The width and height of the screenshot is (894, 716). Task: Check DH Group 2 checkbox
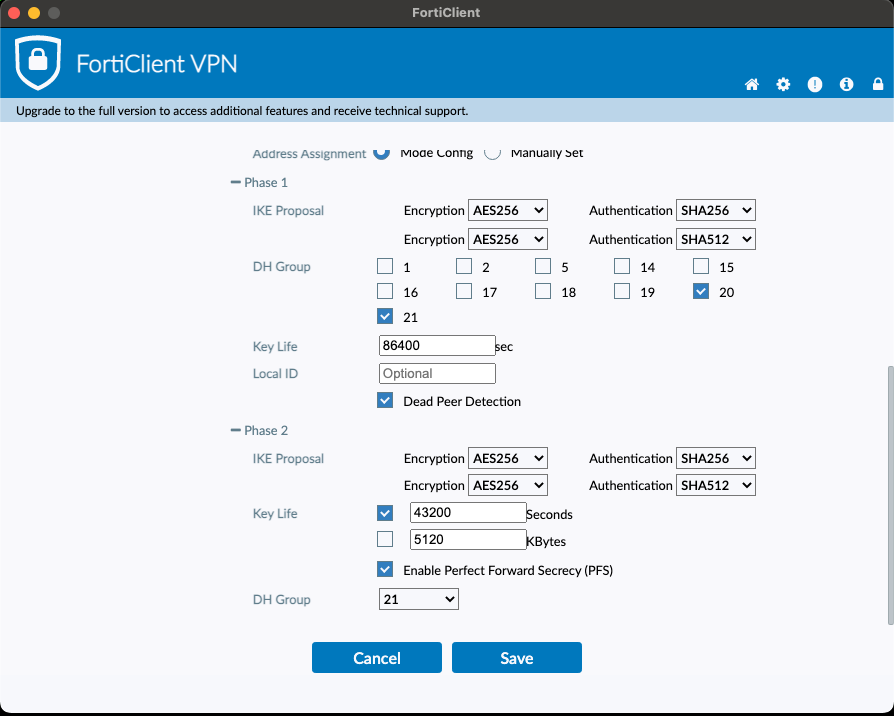(464, 266)
